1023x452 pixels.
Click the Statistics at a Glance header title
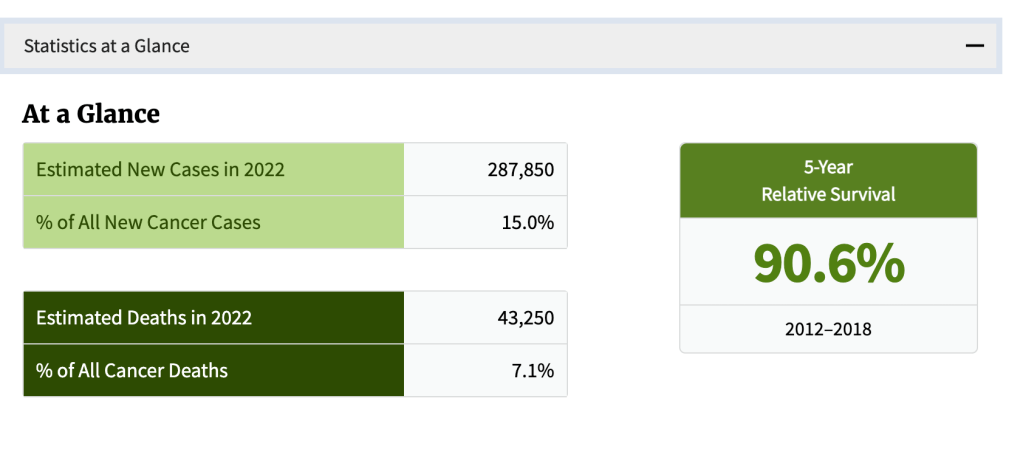[107, 46]
